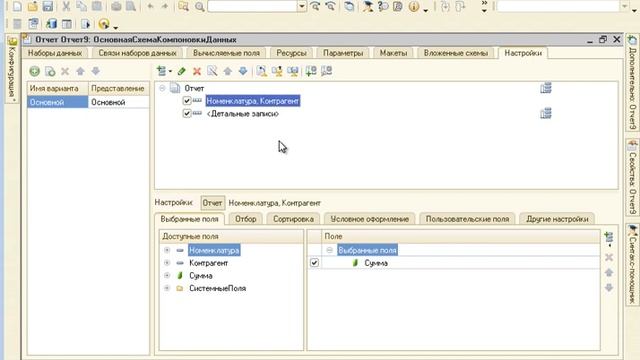Open the Синтакс-помощник side panel
The width and height of the screenshot is (640, 360).
tap(632, 264)
